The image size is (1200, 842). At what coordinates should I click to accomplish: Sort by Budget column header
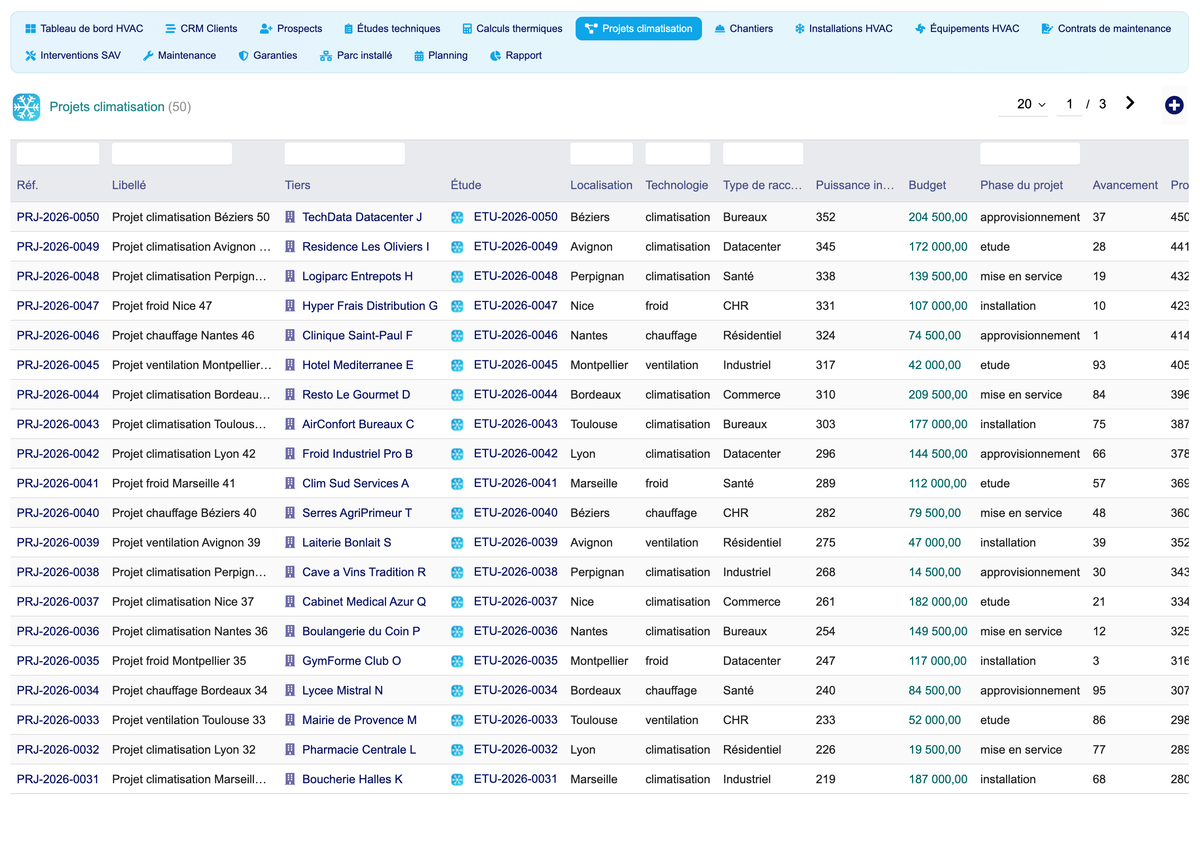(x=927, y=185)
